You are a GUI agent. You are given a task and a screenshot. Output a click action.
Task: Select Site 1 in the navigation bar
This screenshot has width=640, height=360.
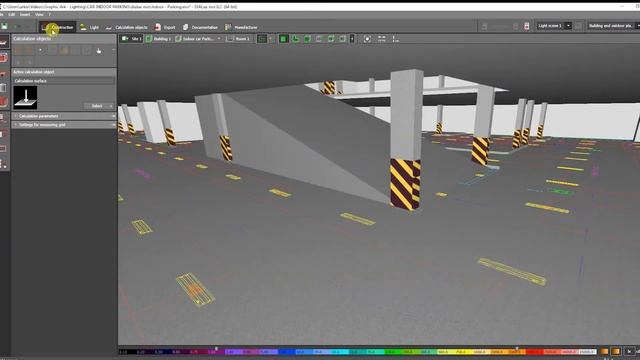pyautogui.click(x=131, y=39)
